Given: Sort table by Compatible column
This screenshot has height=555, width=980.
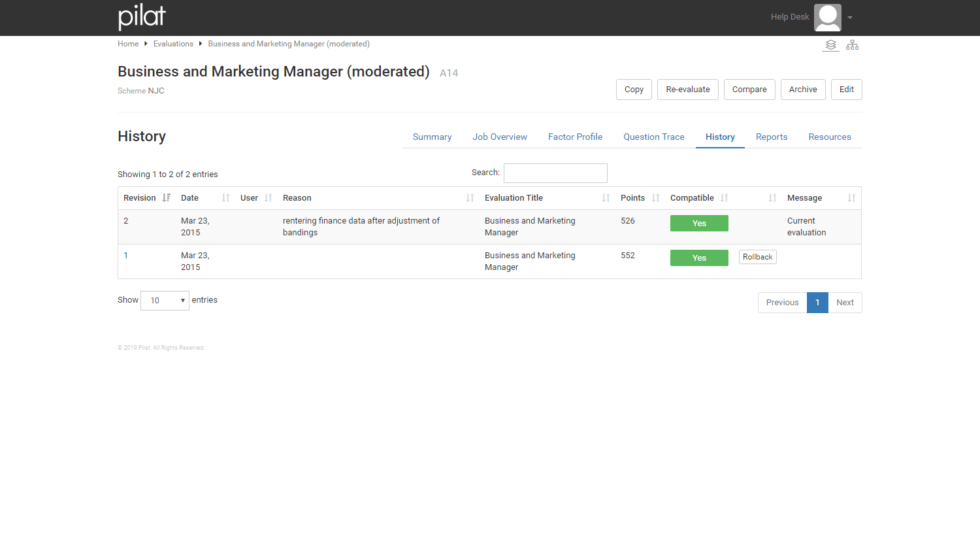Looking at the screenshot, I should [x=692, y=198].
